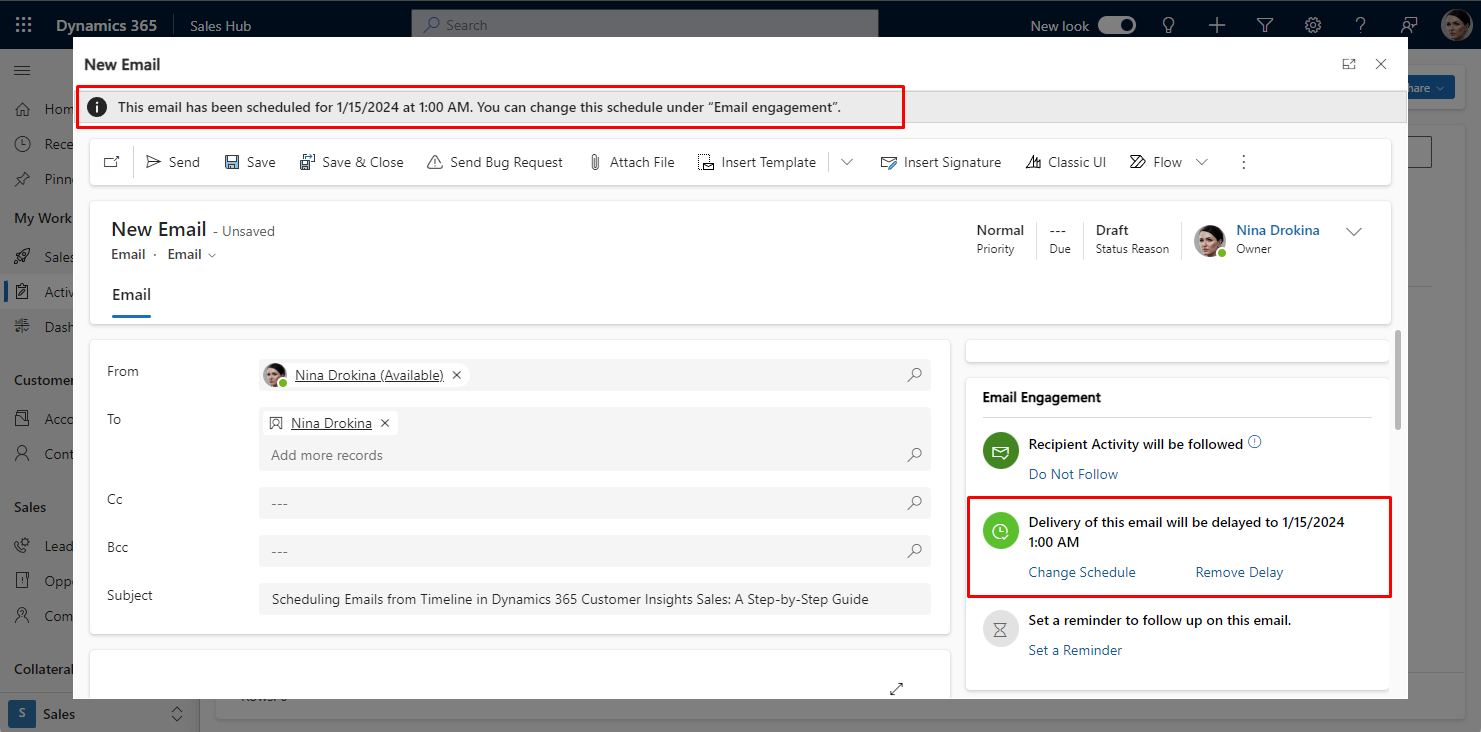The image size is (1481, 732).
Task: Click the green followed envelope icon
Action: coord(1000,452)
